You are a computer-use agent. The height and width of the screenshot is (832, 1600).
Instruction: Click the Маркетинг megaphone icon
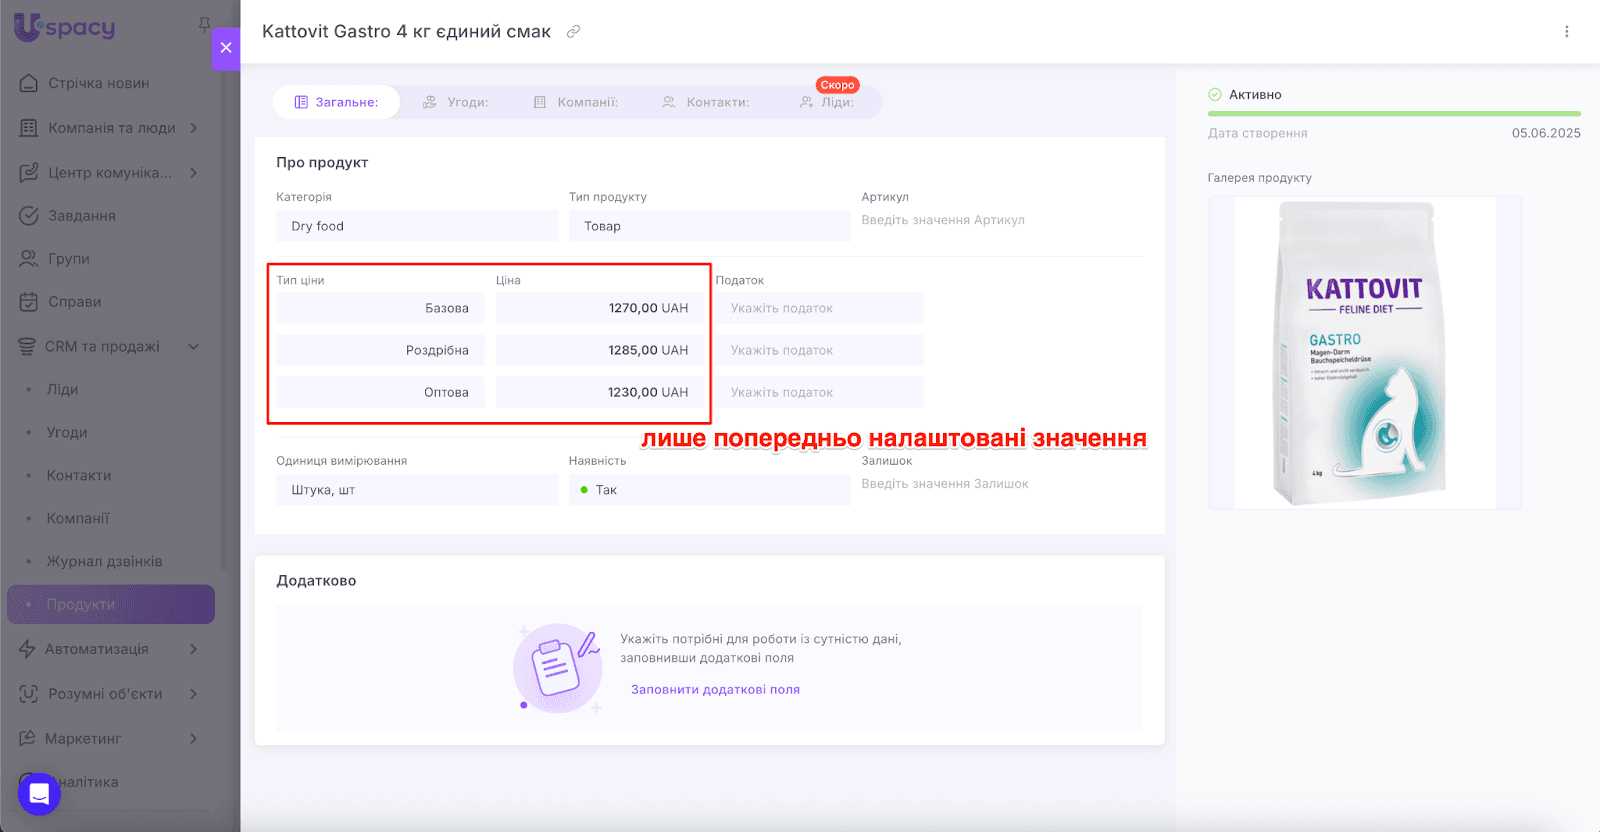[27, 738]
